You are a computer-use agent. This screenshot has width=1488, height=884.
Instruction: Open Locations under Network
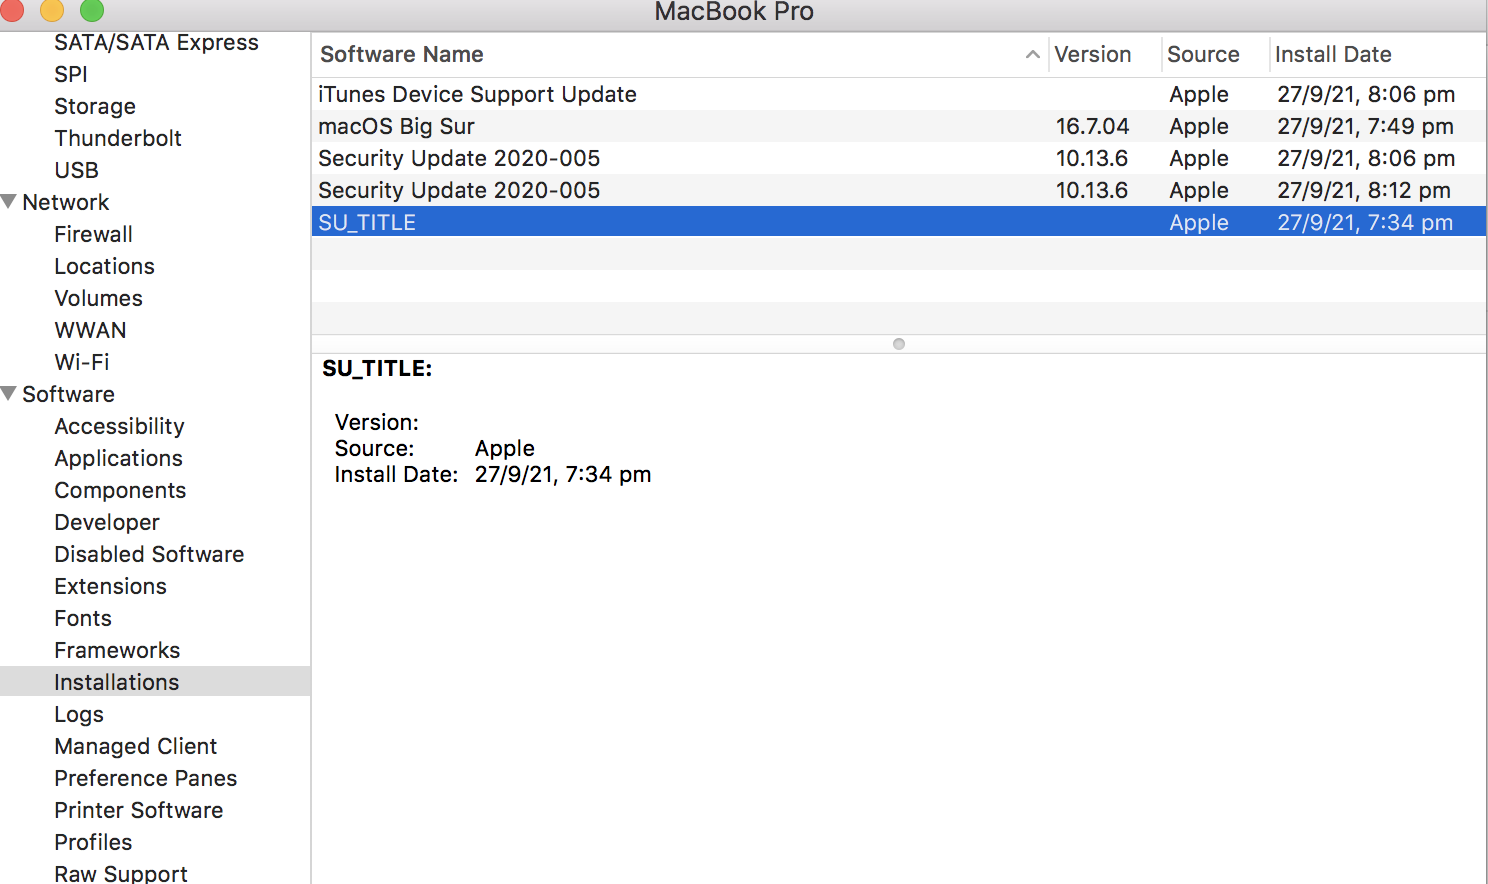click(104, 266)
